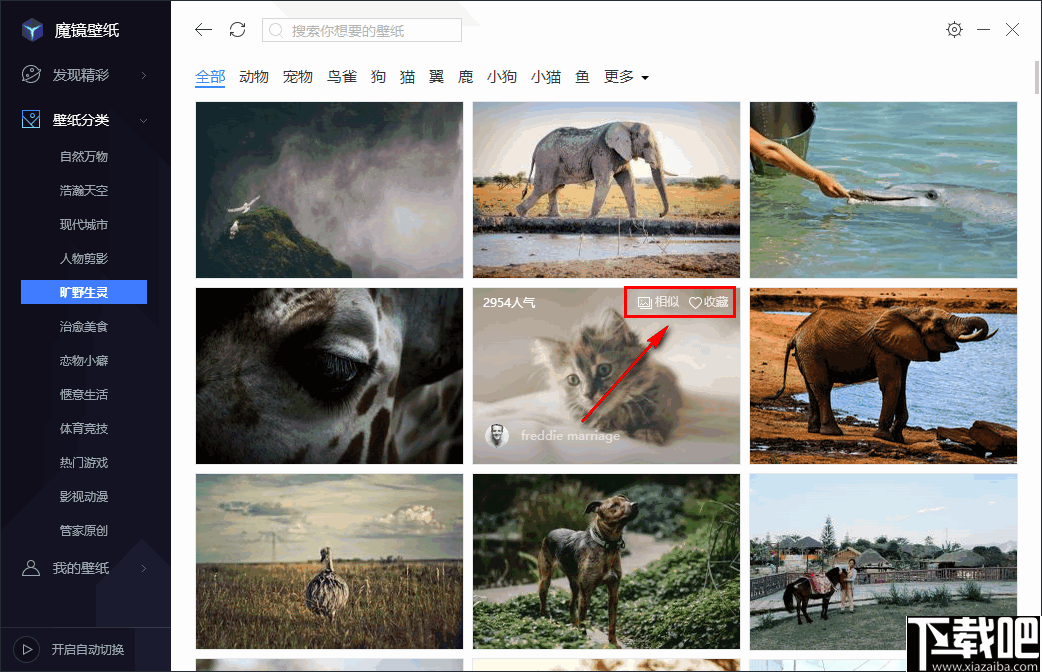
Task: Open the 恋物小癖 category
Action: coord(84,360)
